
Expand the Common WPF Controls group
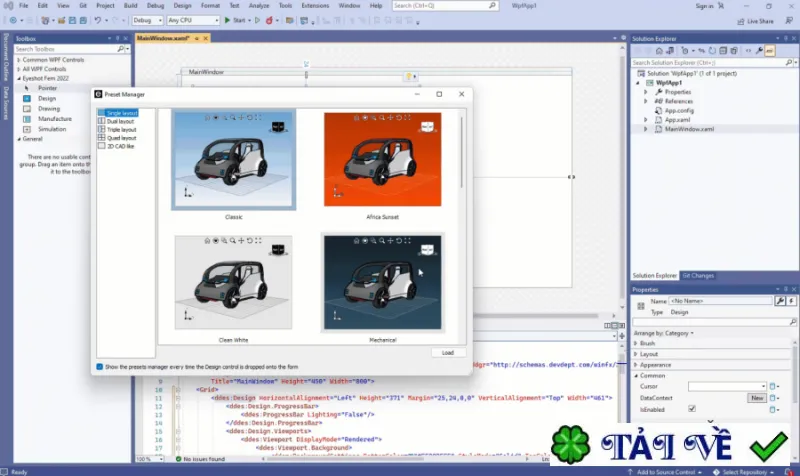(19, 60)
